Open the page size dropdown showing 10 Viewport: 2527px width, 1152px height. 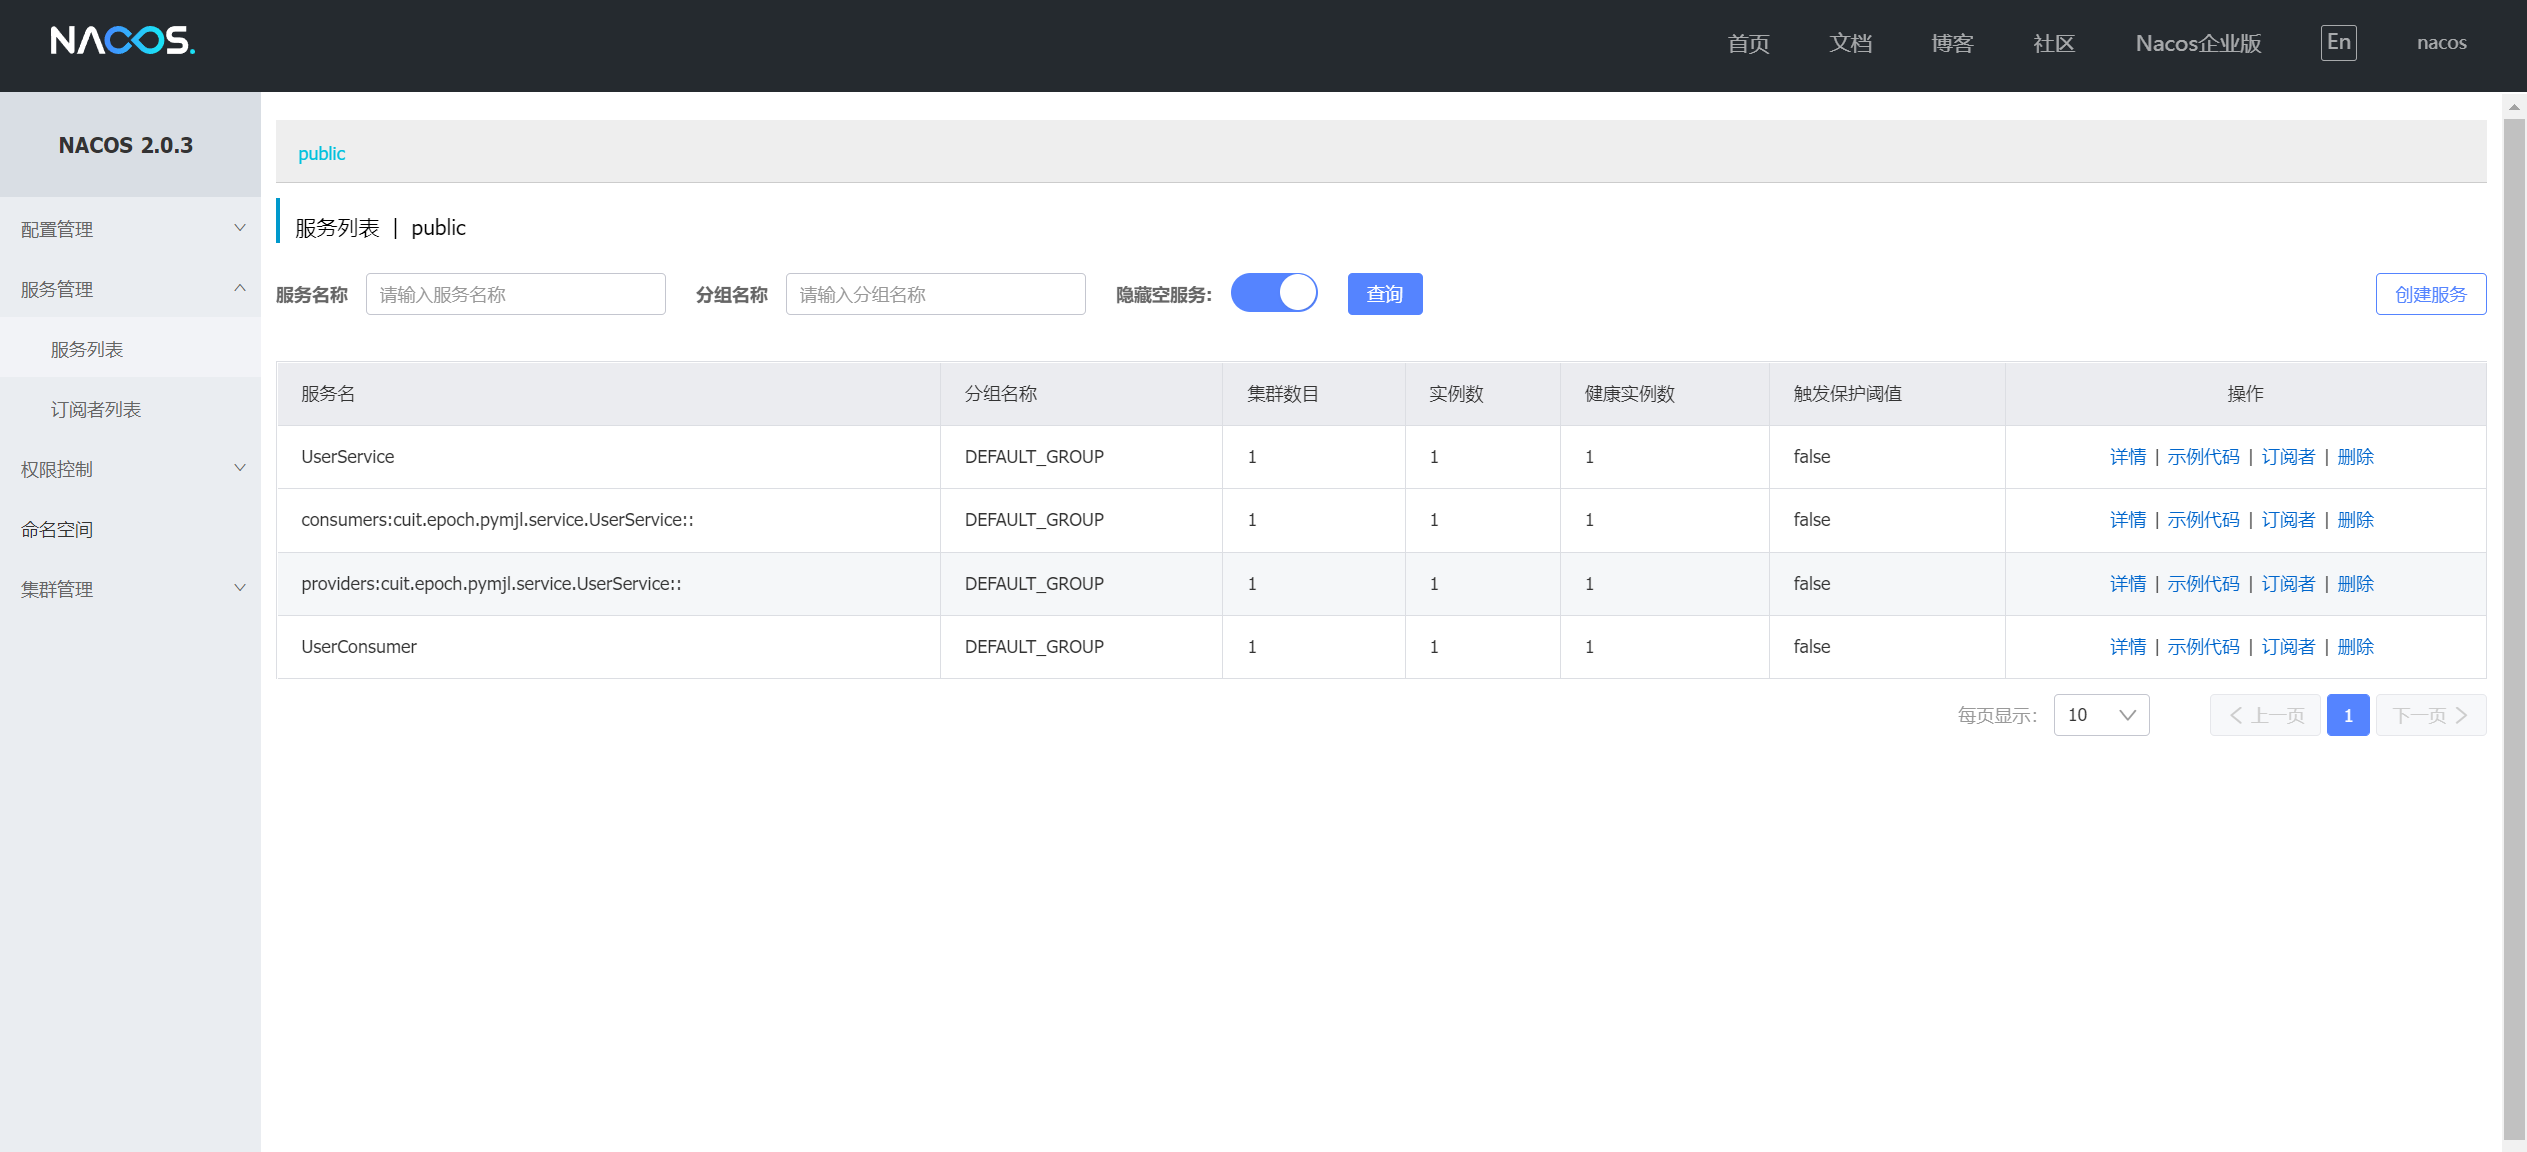pos(2101,715)
